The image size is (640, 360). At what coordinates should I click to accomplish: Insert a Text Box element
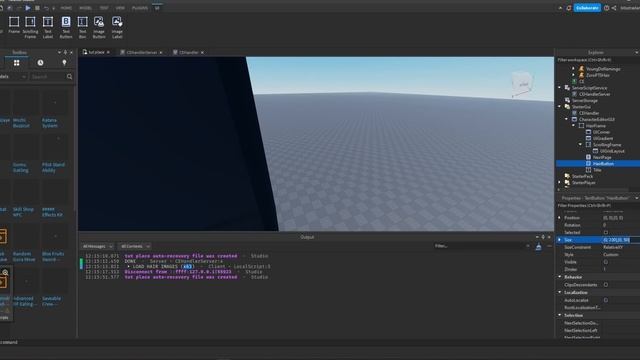[82, 27]
